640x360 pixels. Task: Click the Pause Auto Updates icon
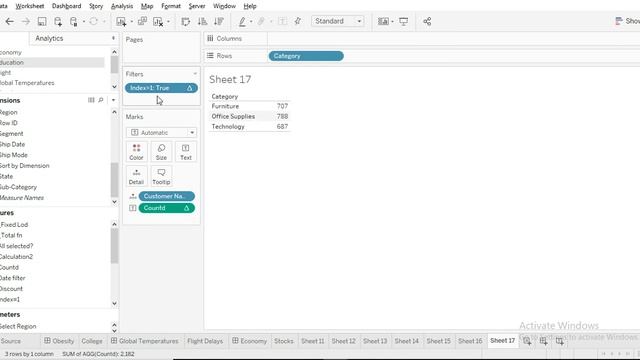click(x=74, y=22)
